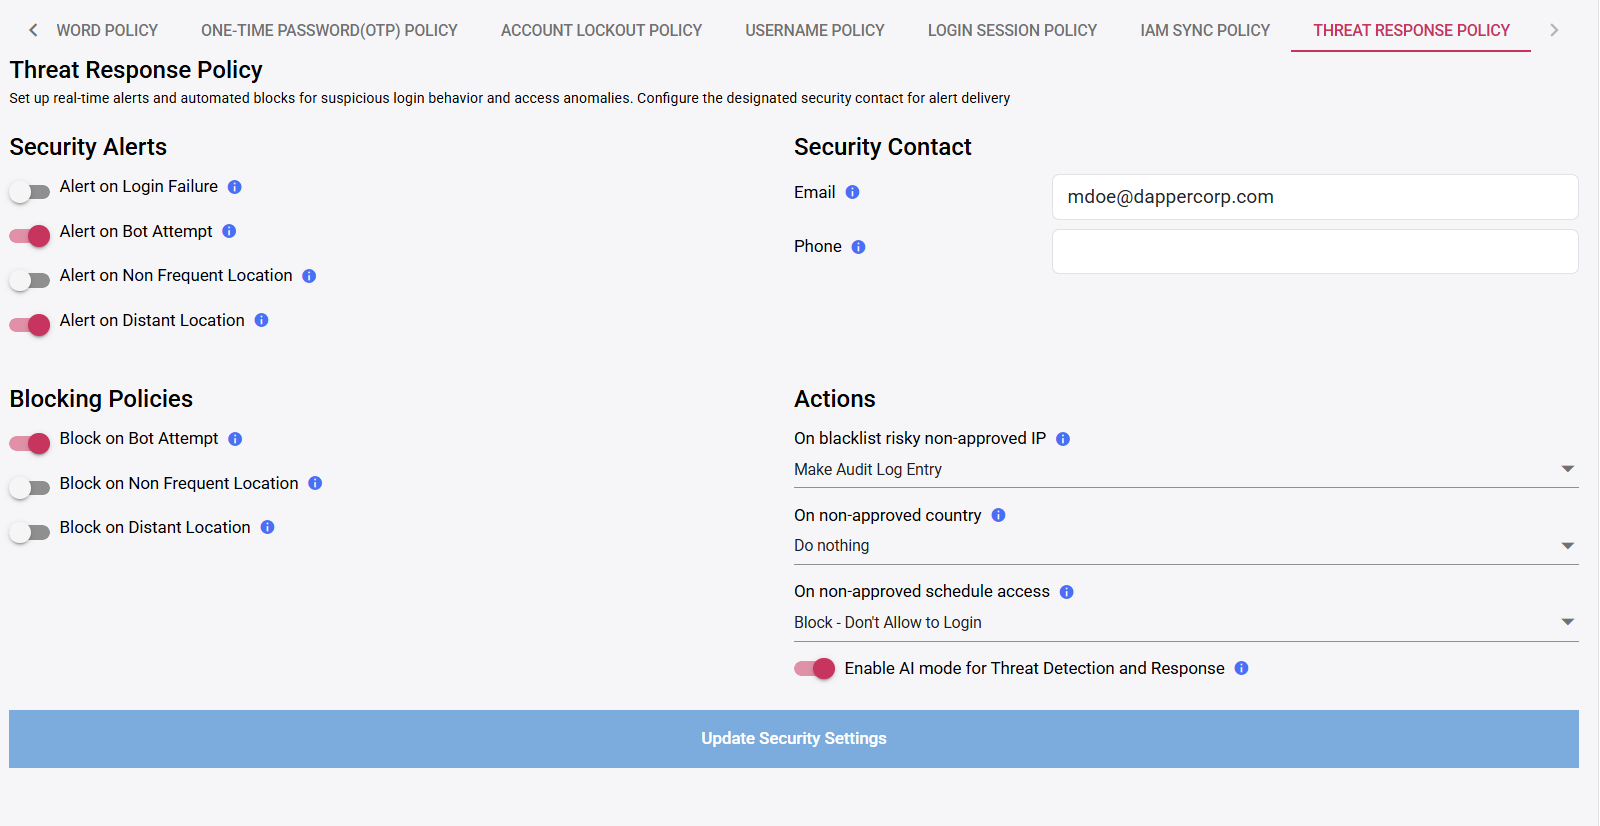Click info icon next to Email label
This screenshot has width=1600, height=826.
pos(852,192)
